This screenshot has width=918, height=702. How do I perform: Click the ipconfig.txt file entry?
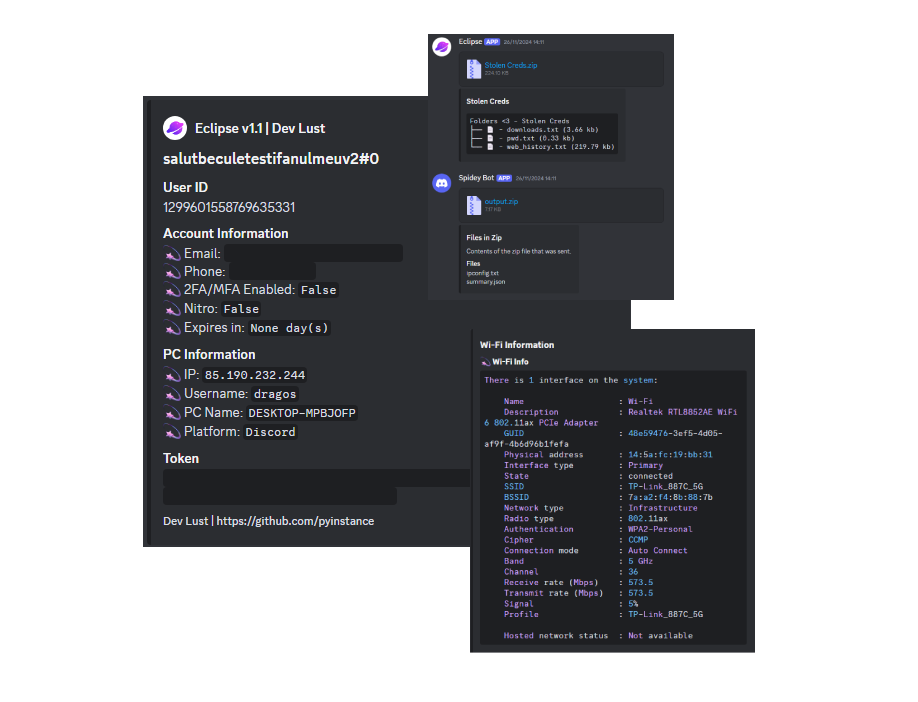coord(482,273)
